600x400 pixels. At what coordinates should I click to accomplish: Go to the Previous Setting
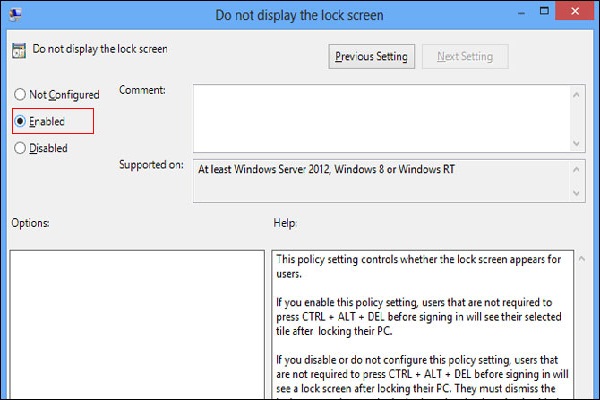371,57
